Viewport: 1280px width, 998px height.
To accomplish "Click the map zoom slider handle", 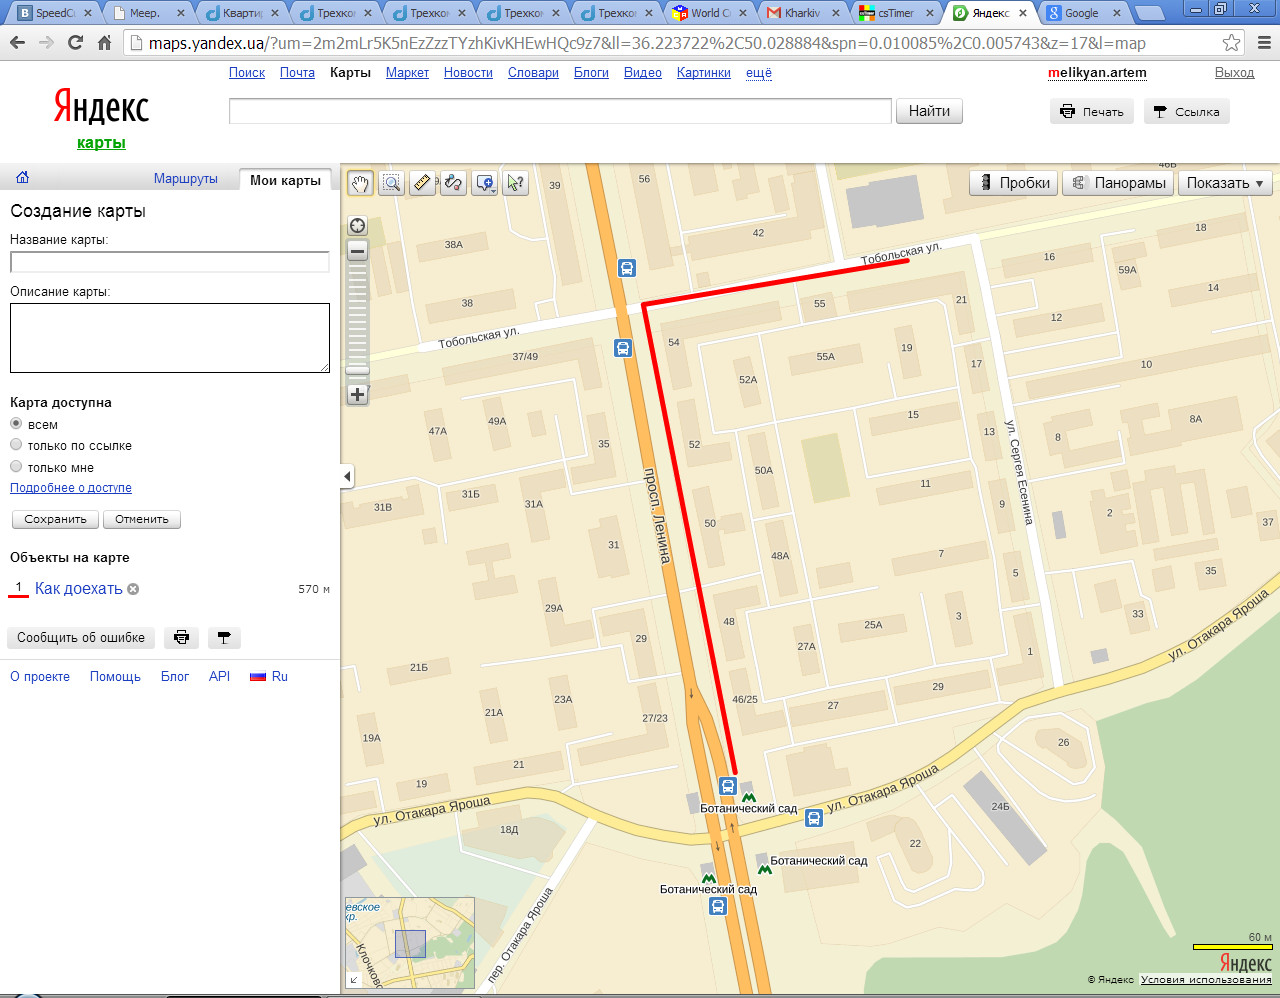I will click(357, 370).
